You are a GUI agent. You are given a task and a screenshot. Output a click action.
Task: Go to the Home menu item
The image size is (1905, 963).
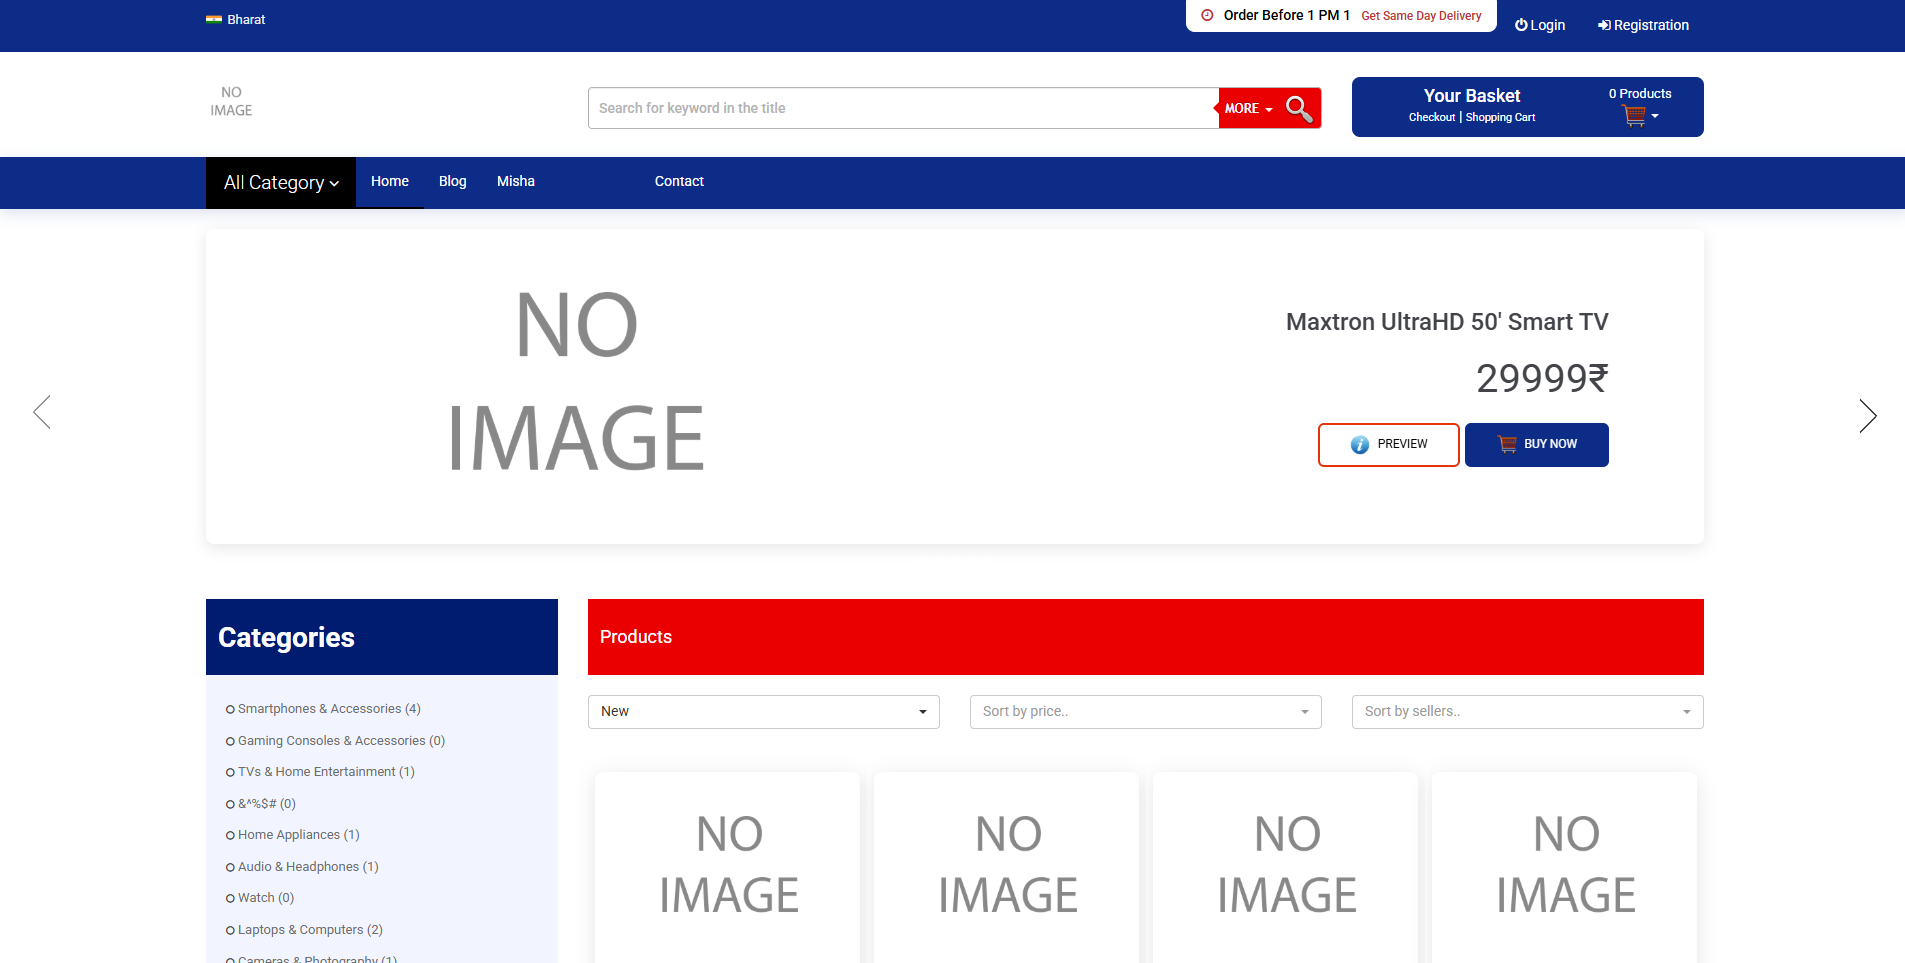390,182
